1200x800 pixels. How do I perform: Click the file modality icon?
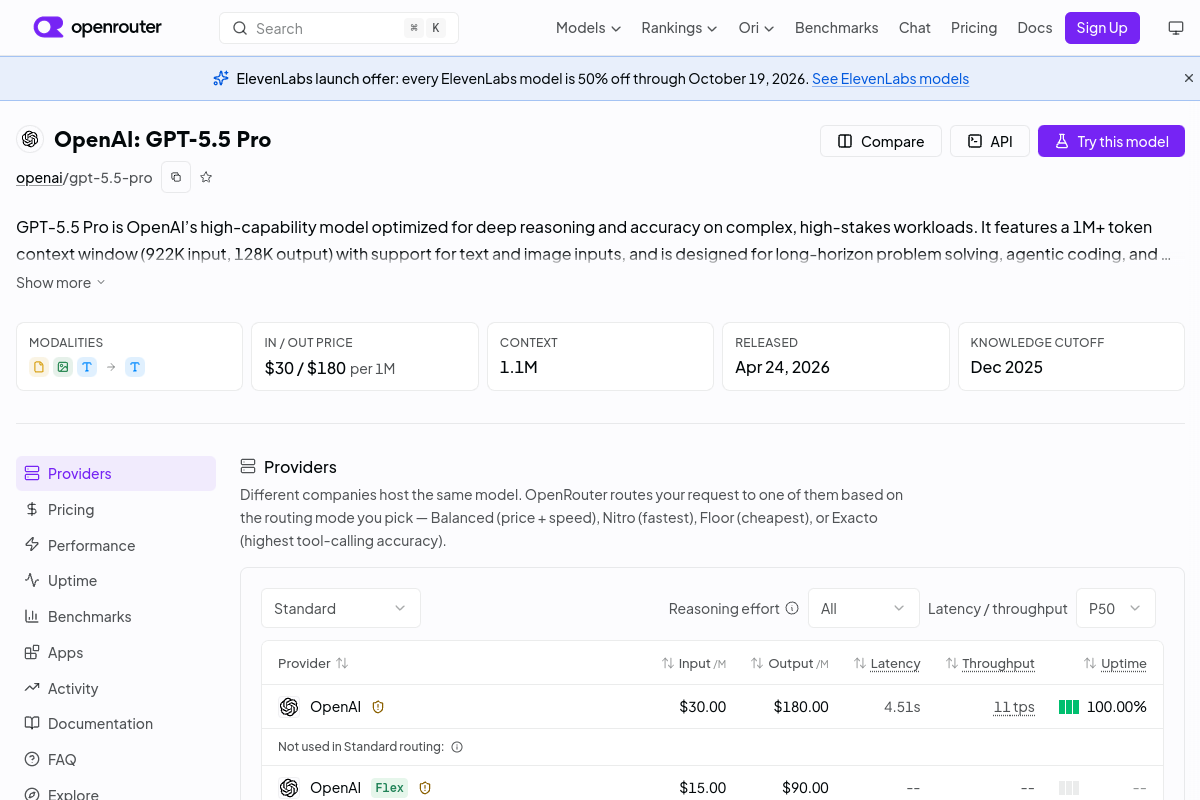(x=39, y=367)
